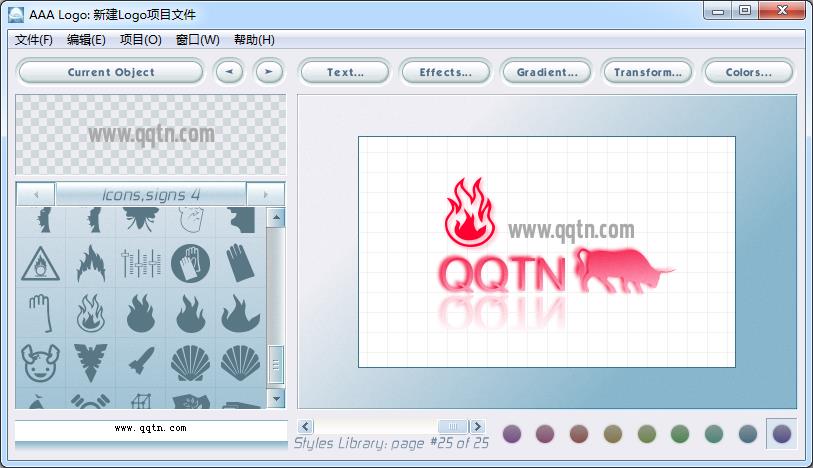Click the Effects... button
The height and width of the screenshot is (468, 813).
(x=445, y=72)
